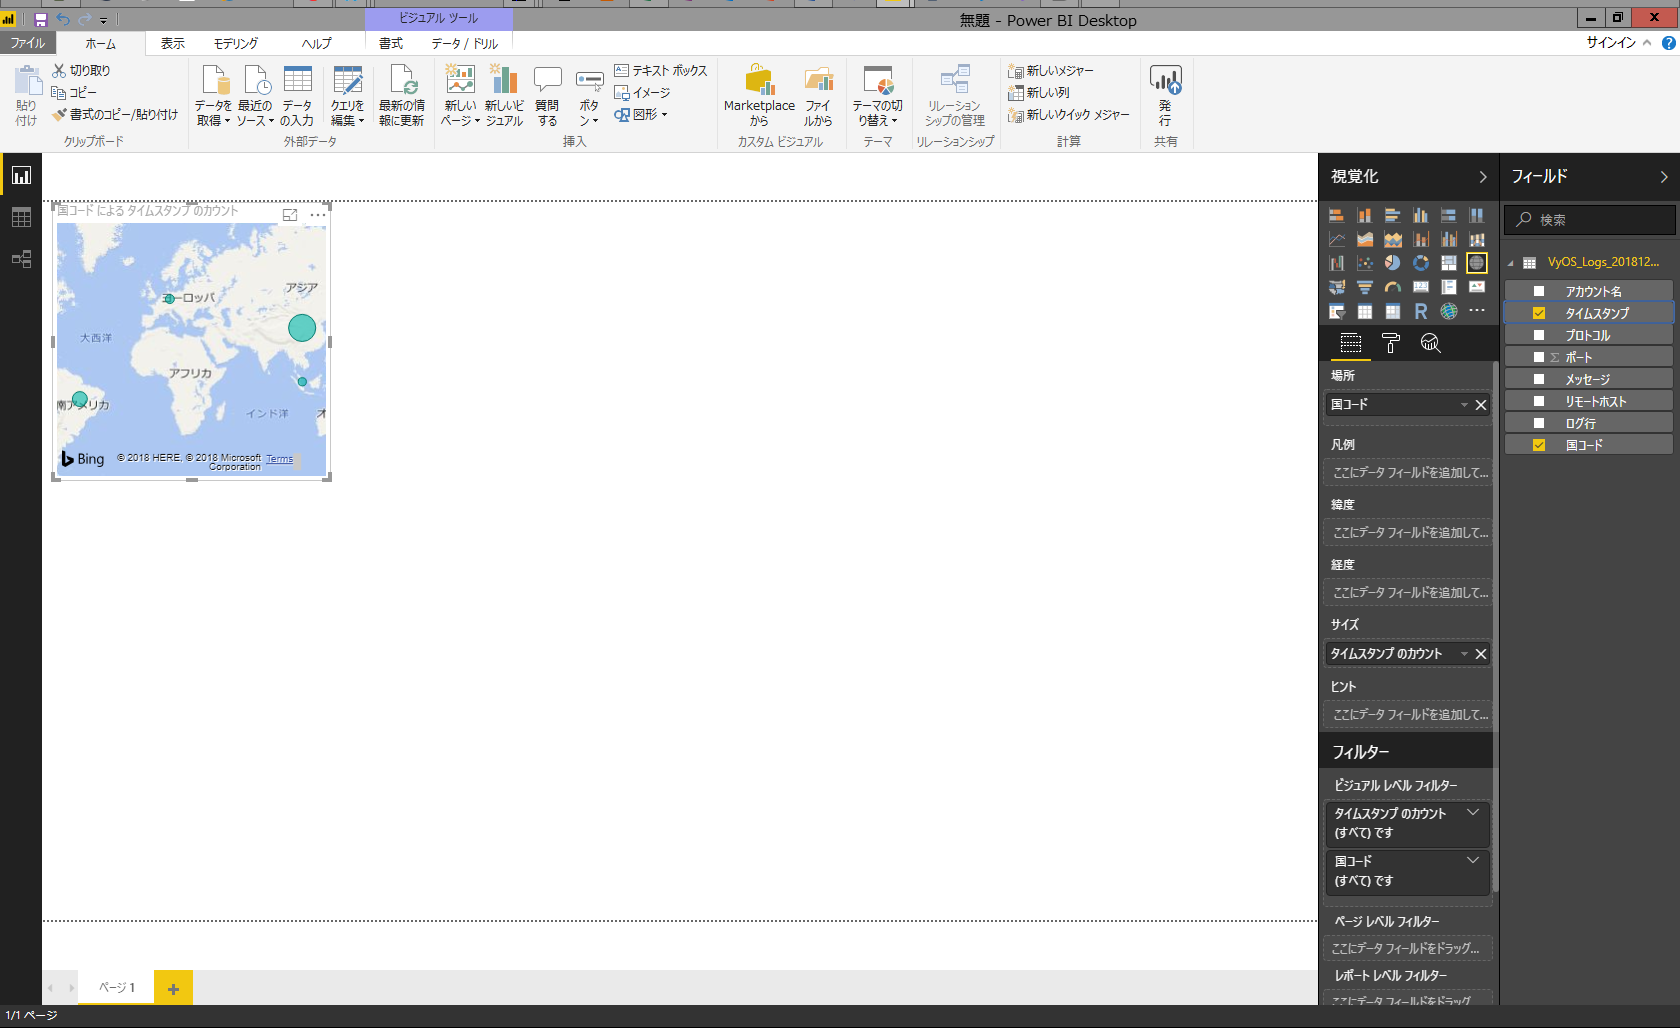1680x1028 pixels.
Task: Check the プロトコル field
Action: [1539, 336]
